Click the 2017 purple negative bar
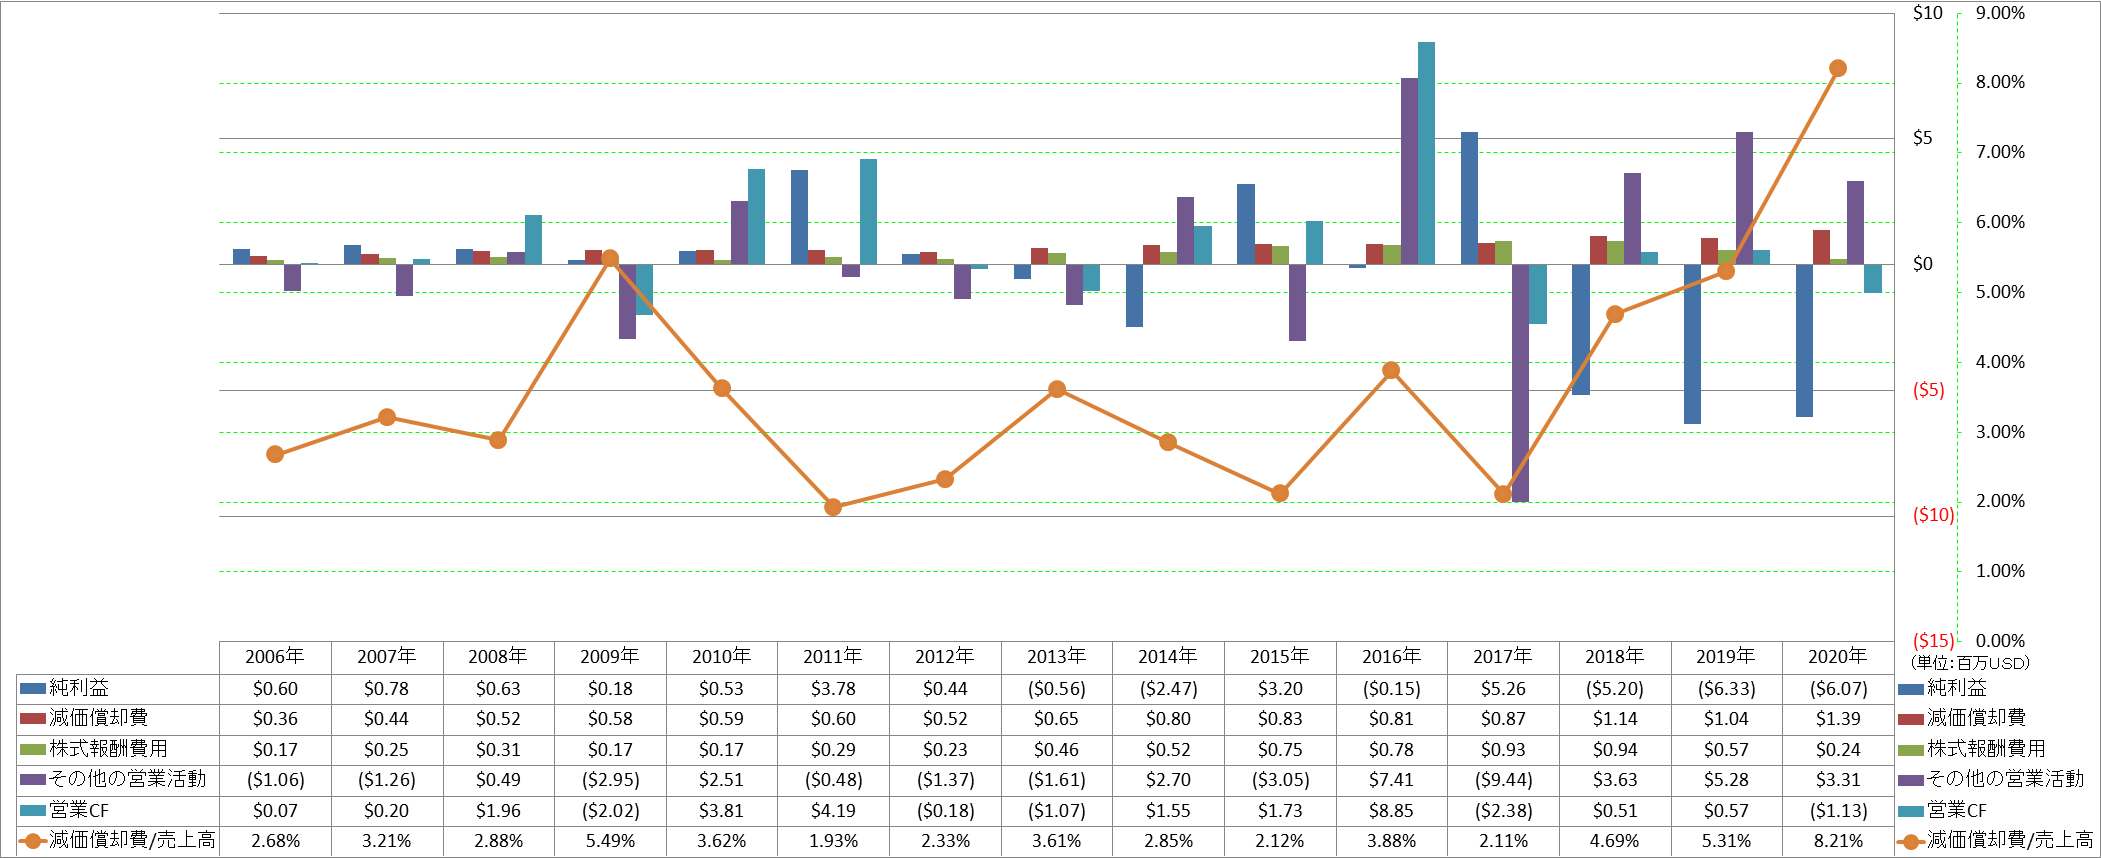 (1520, 383)
